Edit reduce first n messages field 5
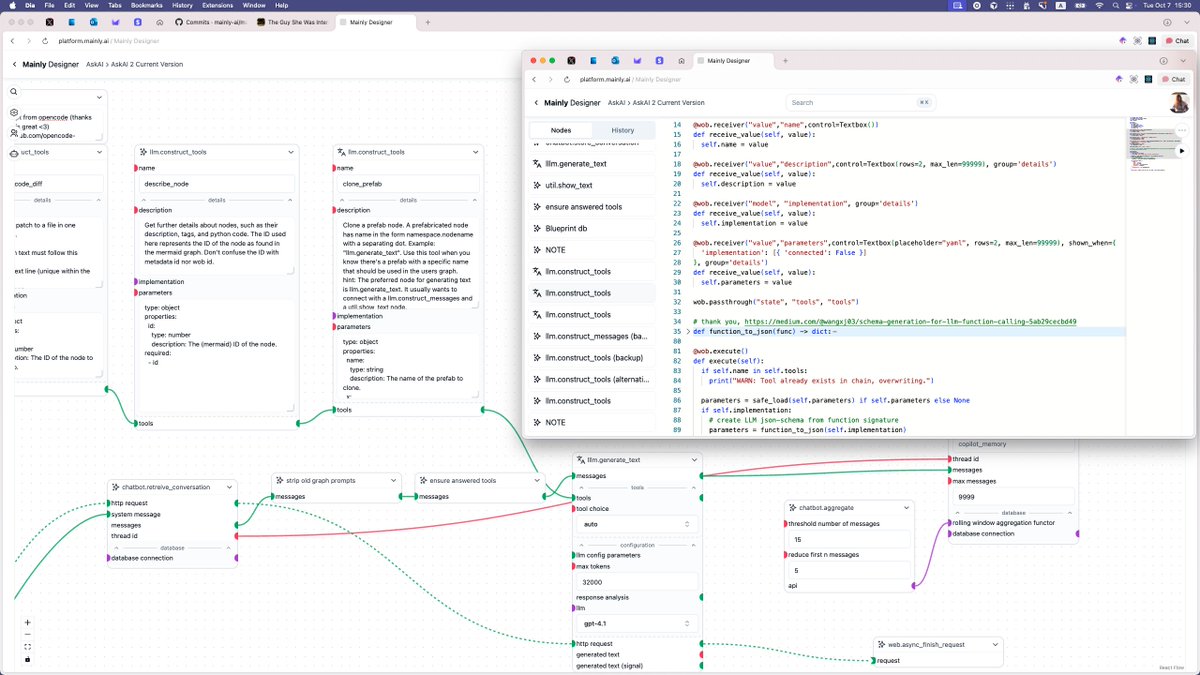 (849, 570)
